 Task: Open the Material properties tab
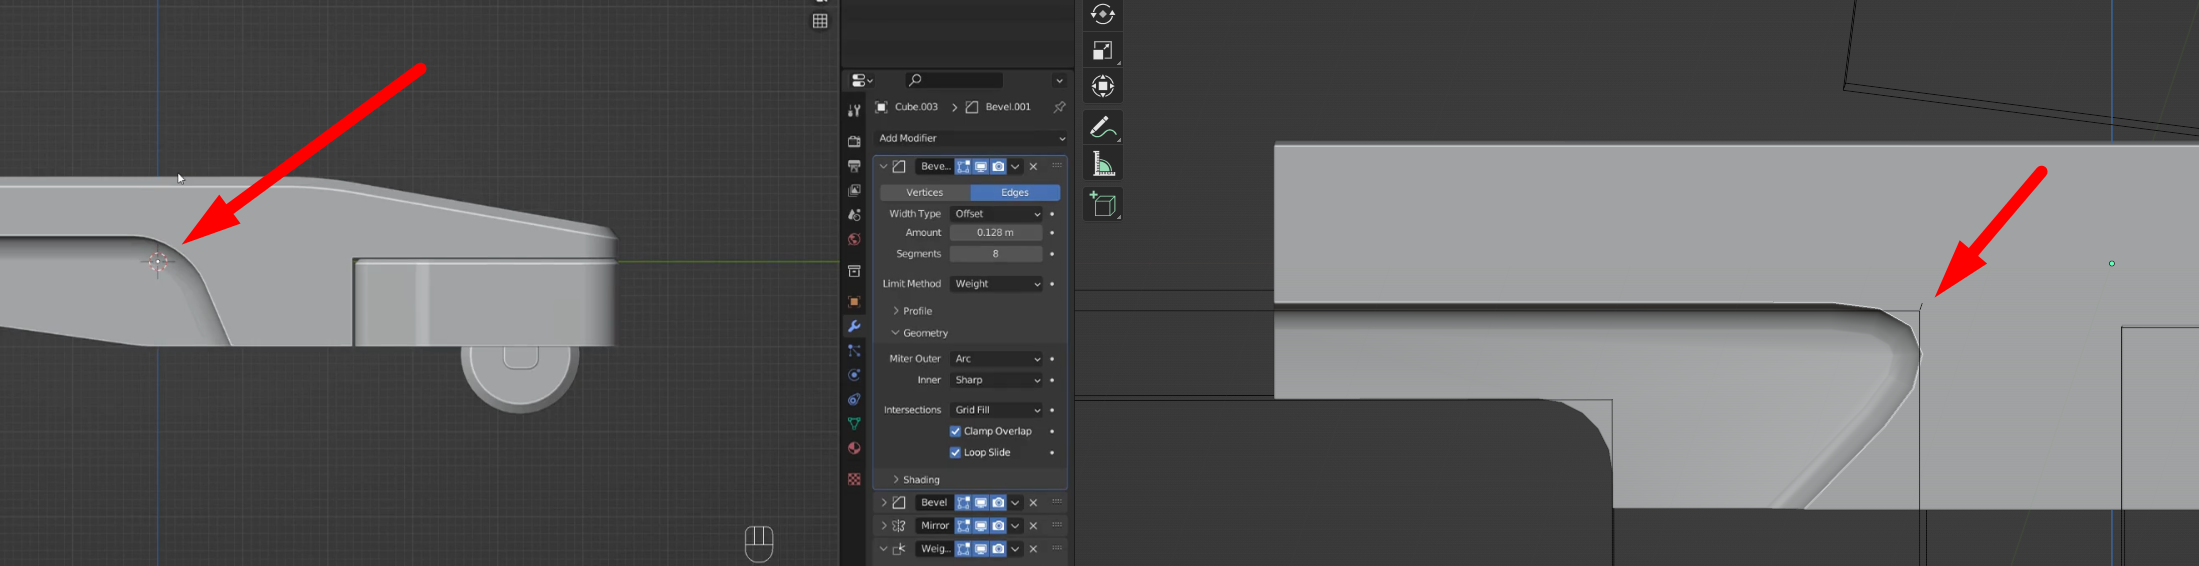[x=854, y=448]
